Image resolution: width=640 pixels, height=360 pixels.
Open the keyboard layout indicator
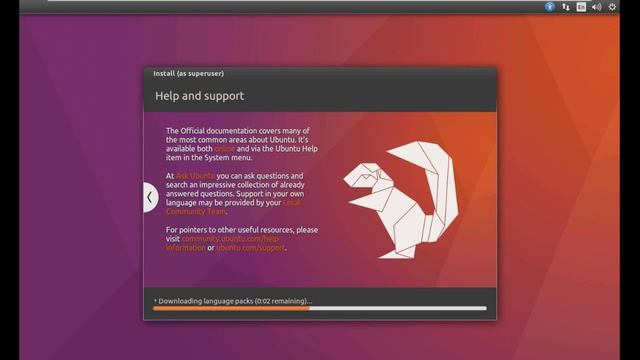tap(581, 7)
